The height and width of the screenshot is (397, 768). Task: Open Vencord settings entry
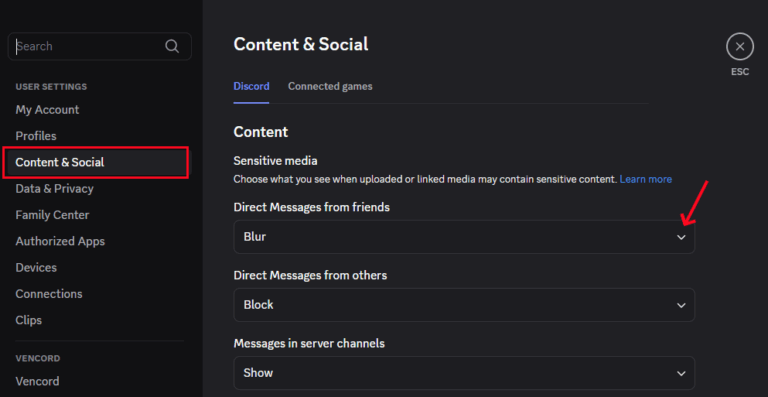[x=37, y=381]
